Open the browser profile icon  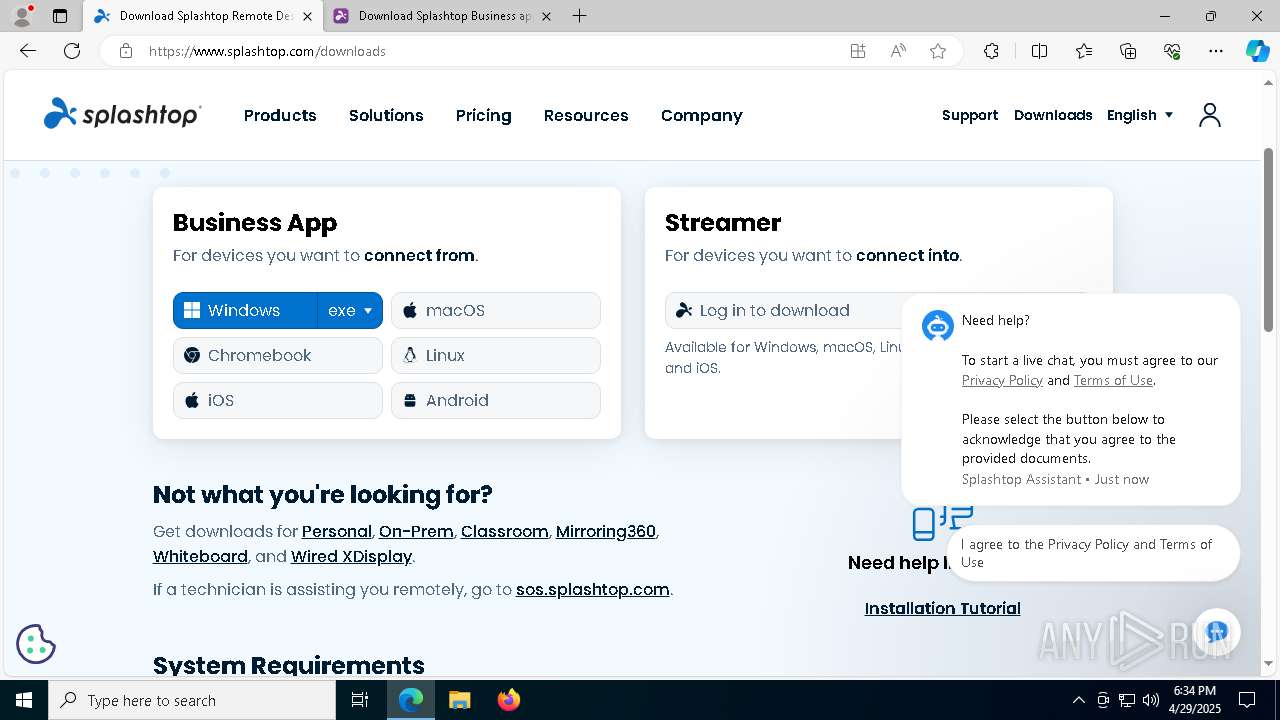pyautogui.click(x=22, y=16)
